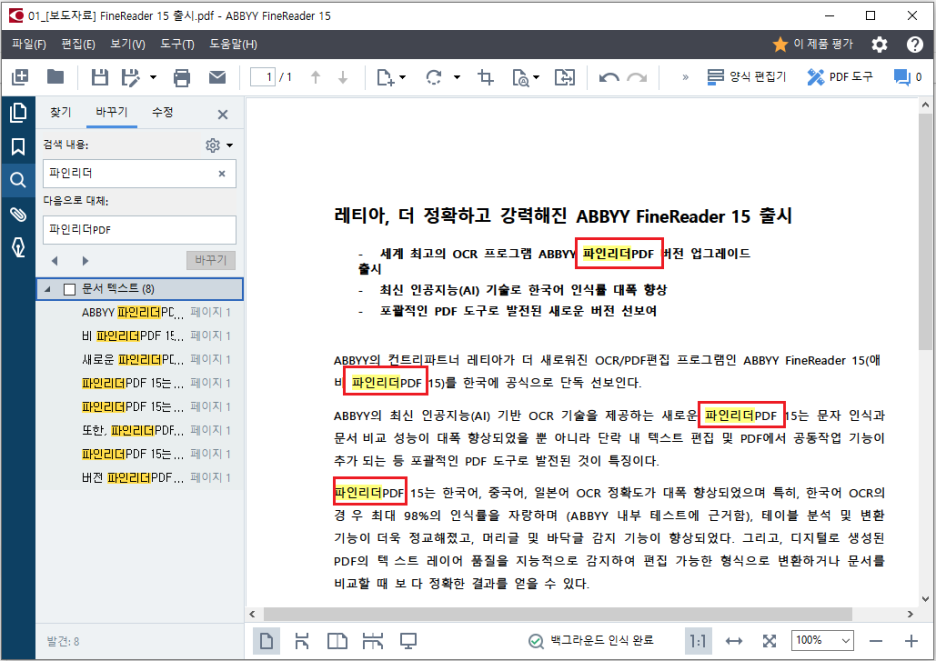Open the PDF 도구 tools
Image resolution: width=936 pixels, height=661 pixels.
[839, 77]
